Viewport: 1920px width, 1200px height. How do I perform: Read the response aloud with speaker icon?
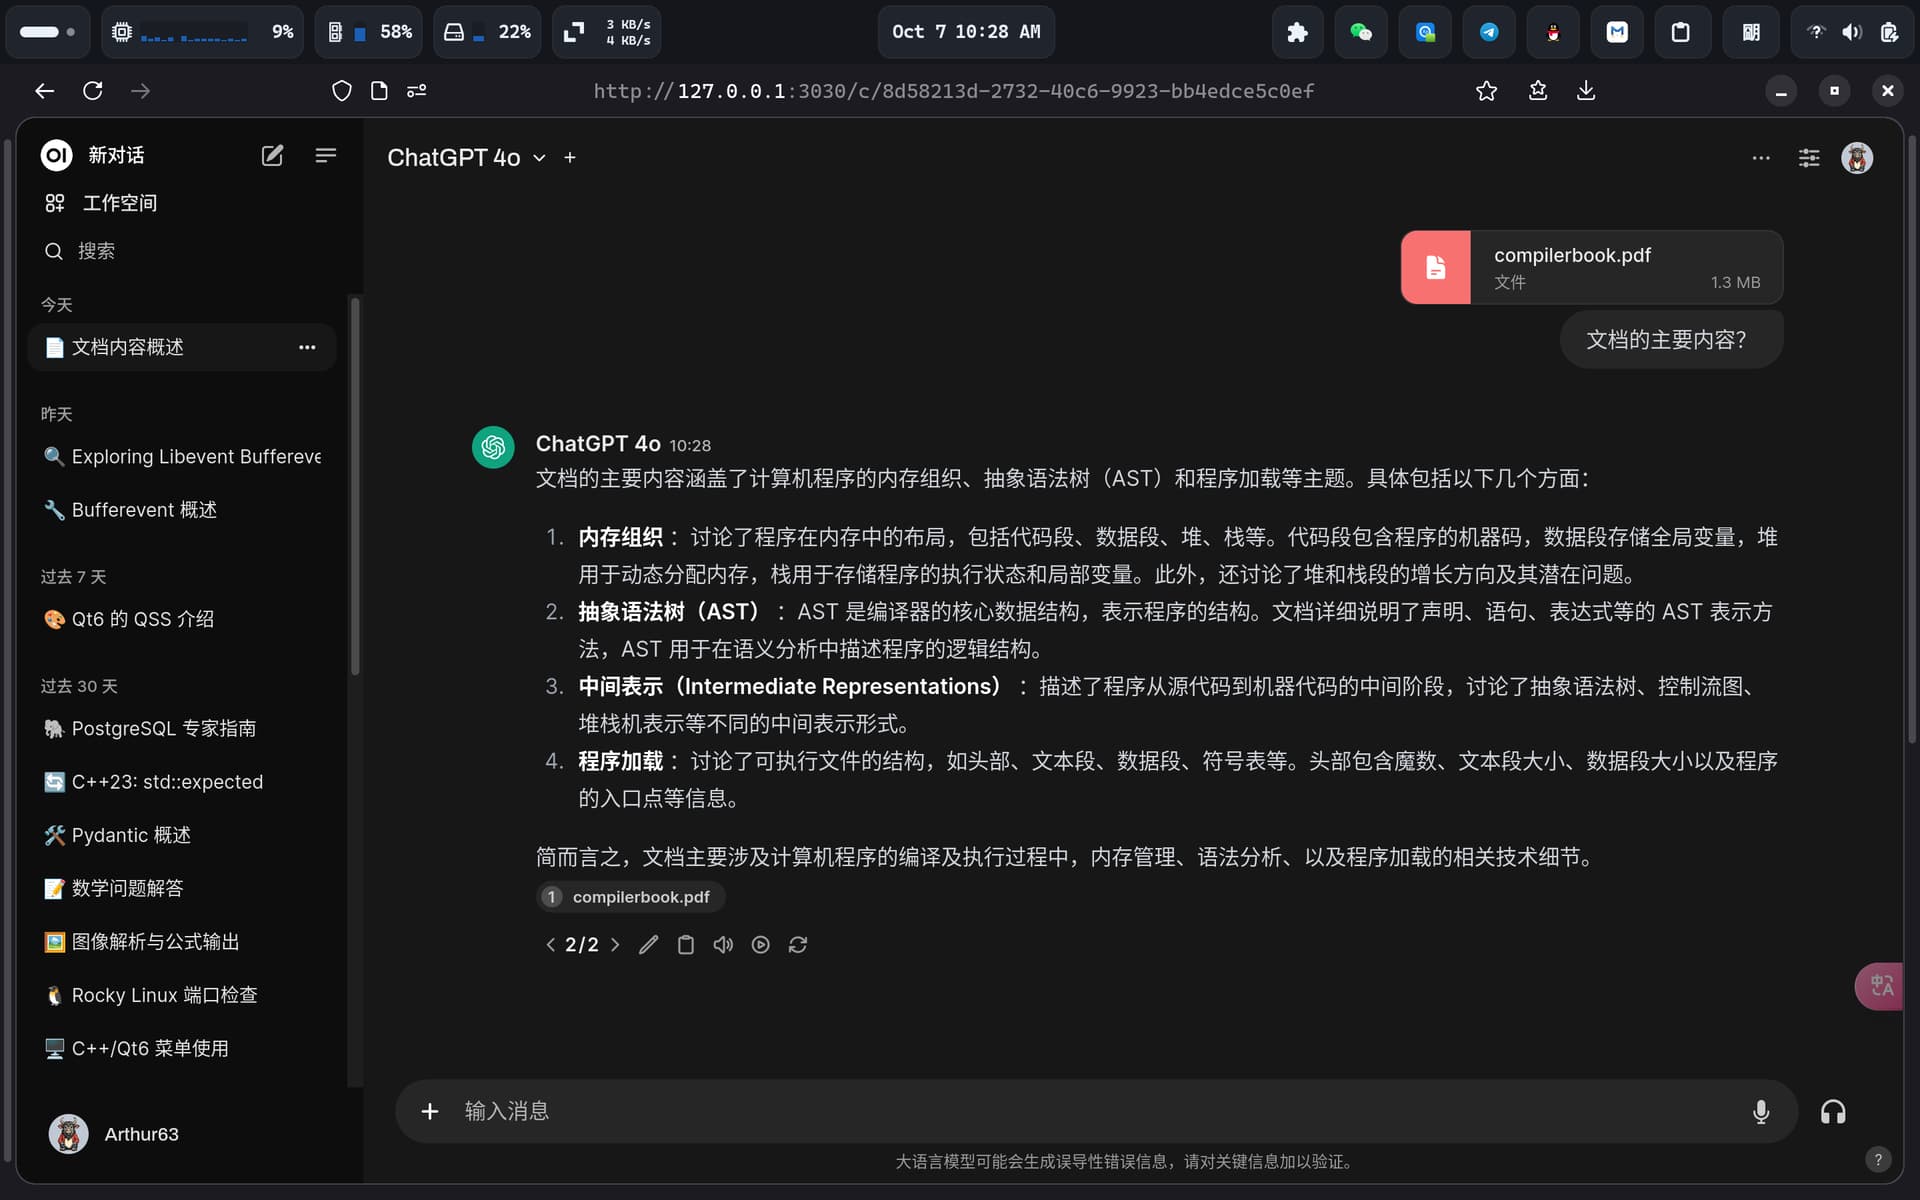tap(723, 945)
